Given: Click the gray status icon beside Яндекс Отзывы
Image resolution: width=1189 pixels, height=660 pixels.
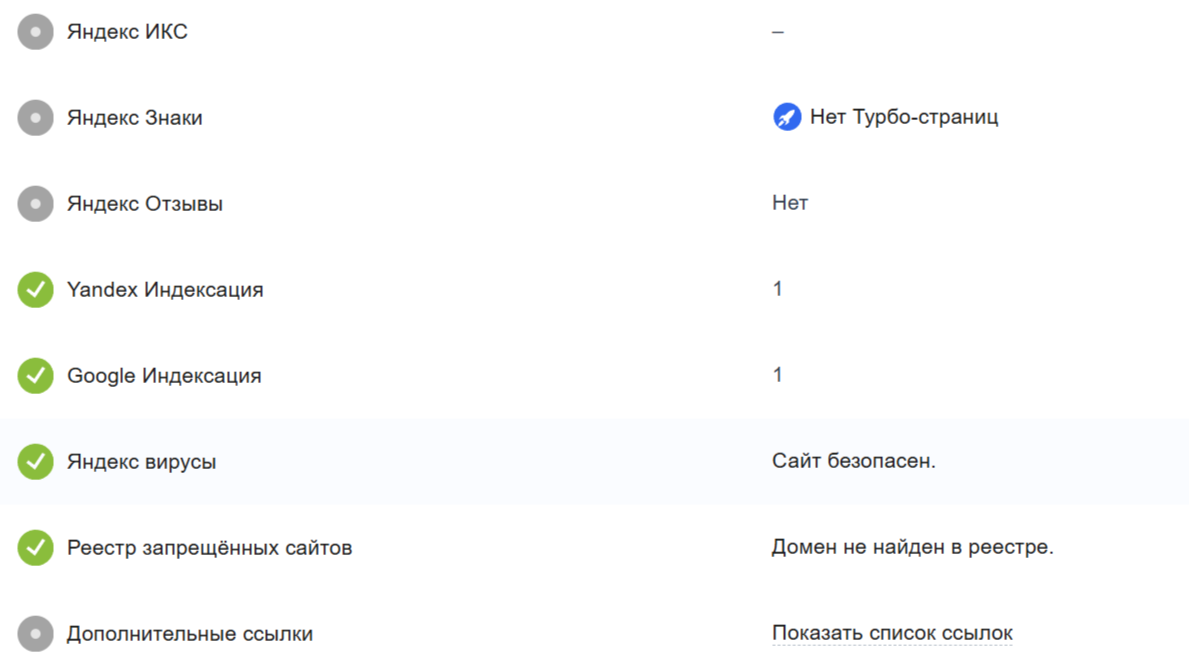Looking at the screenshot, I should 35,204.
